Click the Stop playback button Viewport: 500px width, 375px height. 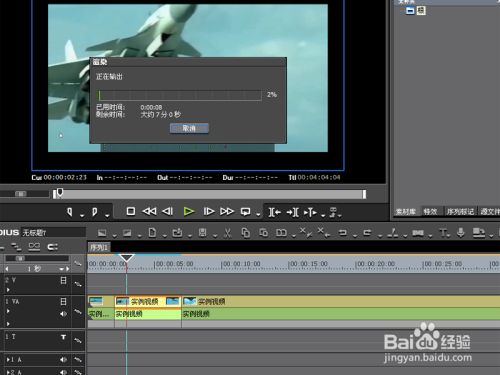(x=131, y=211)
